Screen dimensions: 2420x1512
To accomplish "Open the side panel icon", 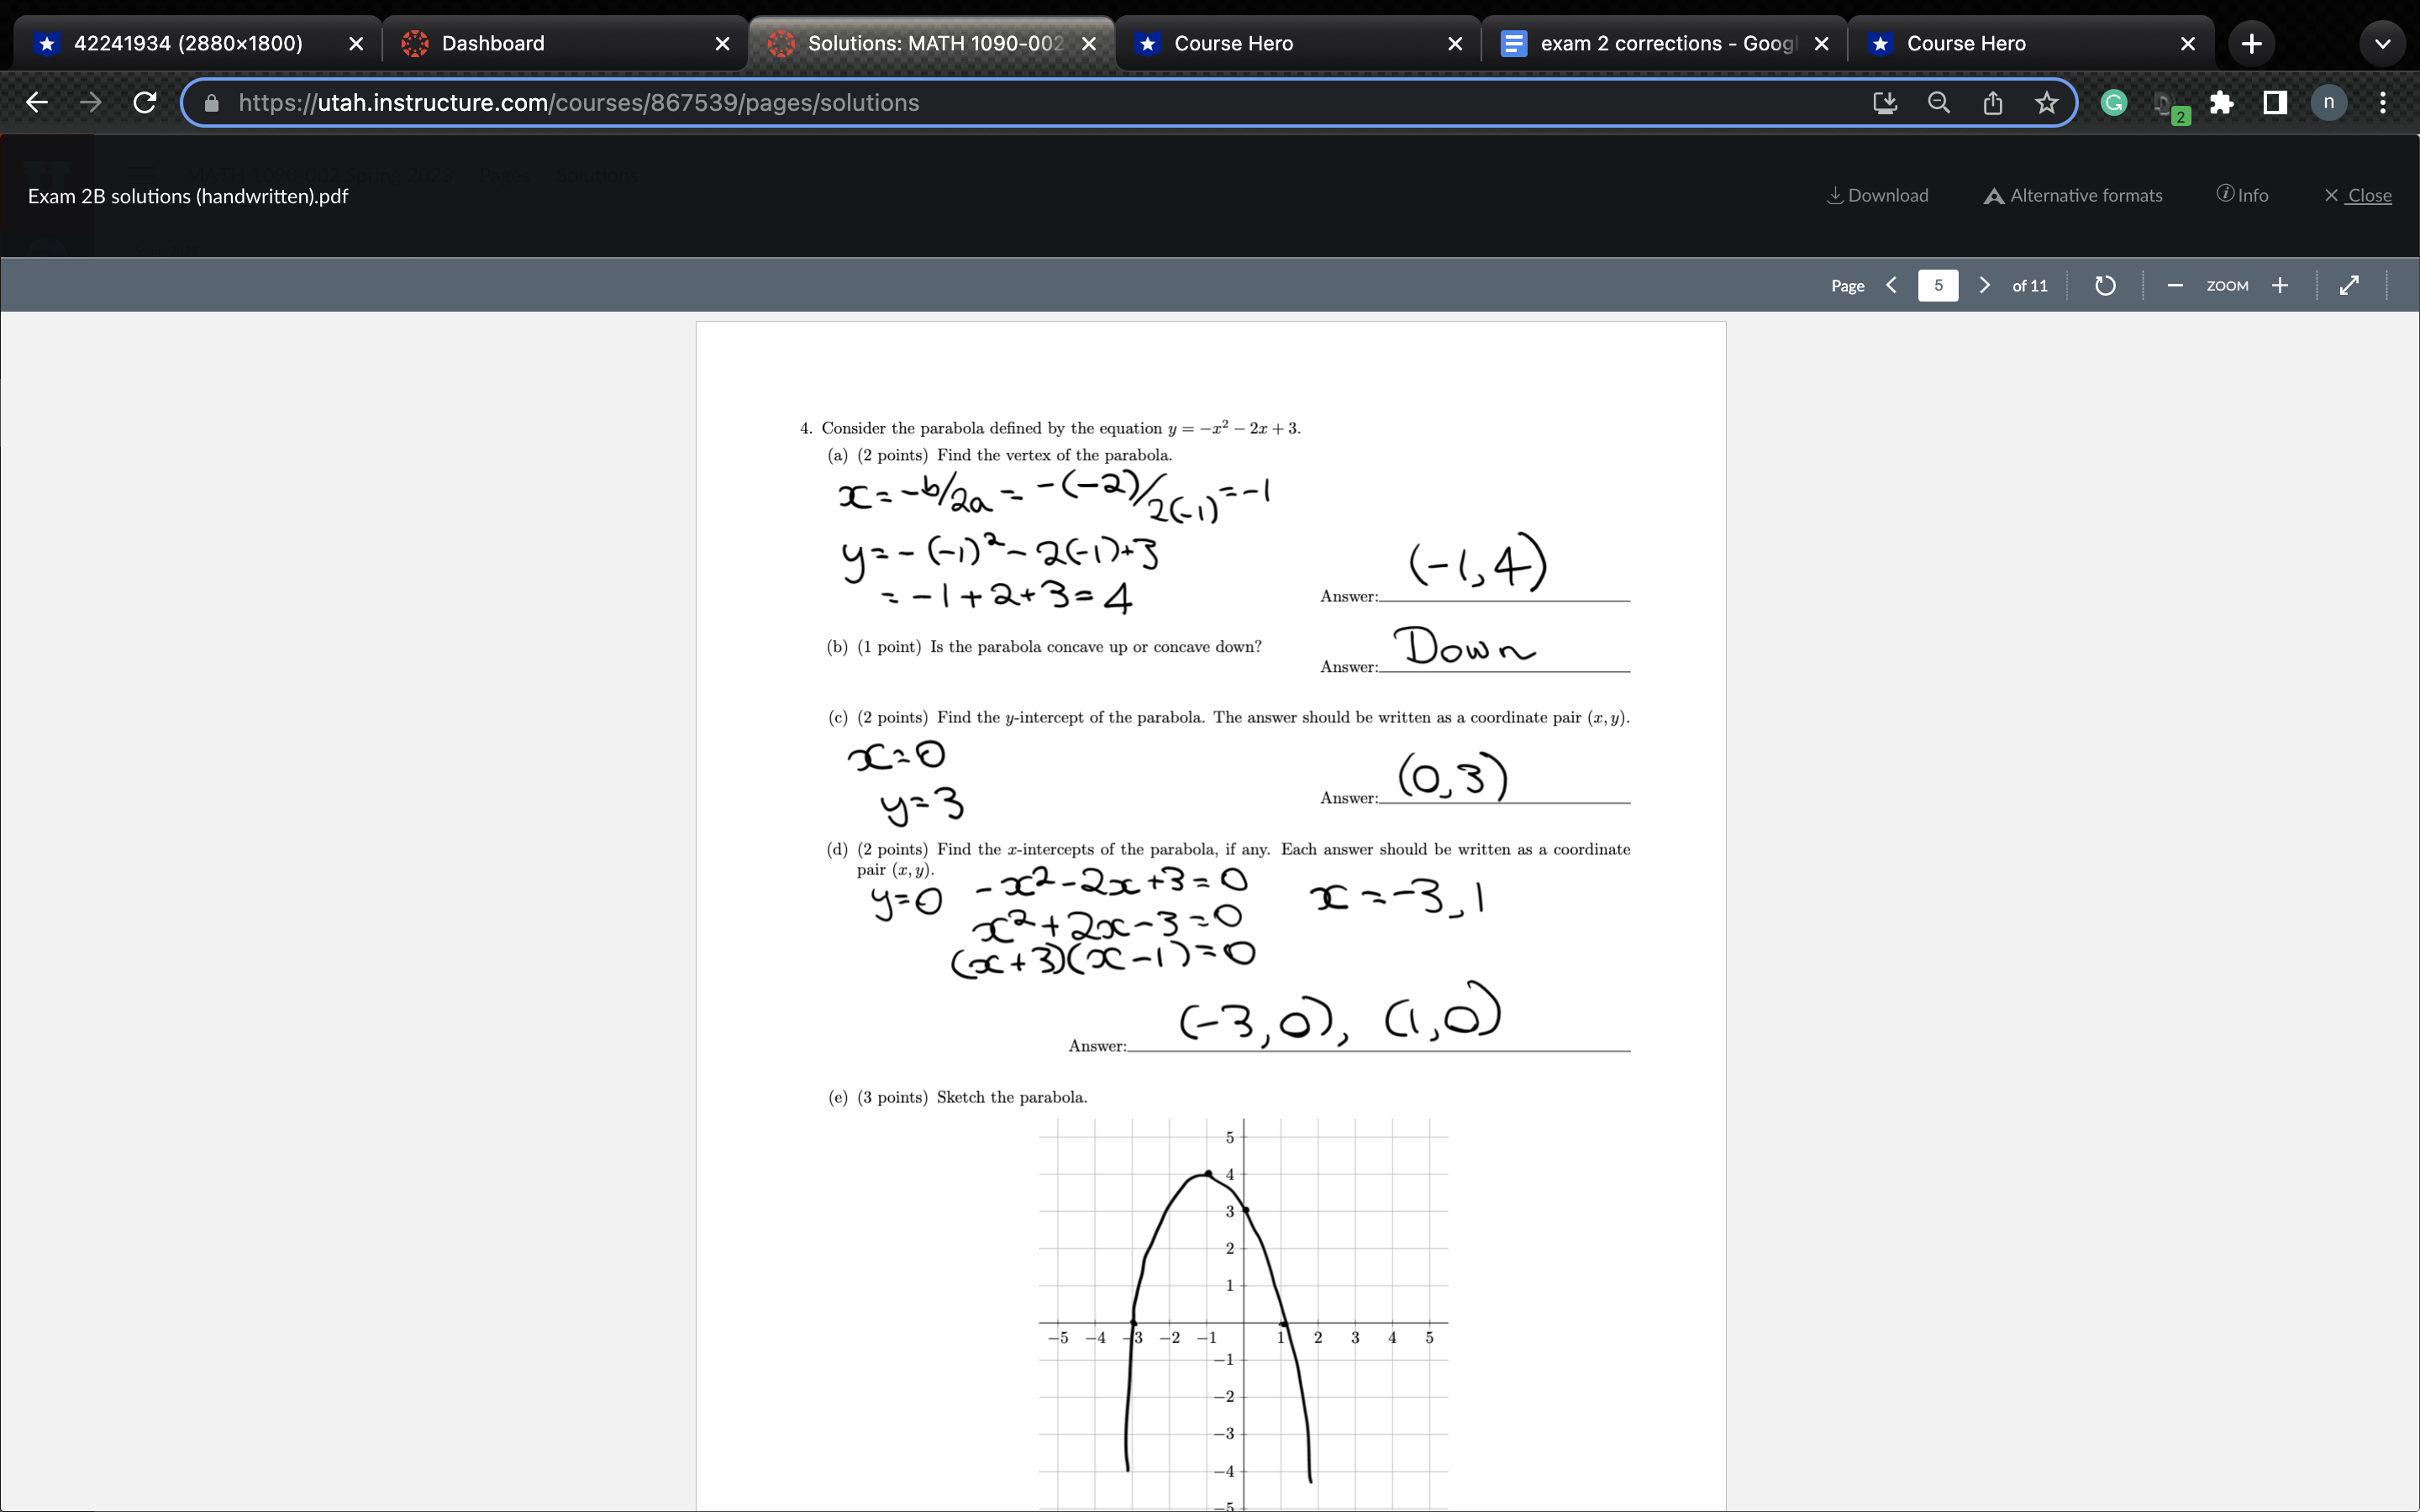I will coord(2273,102).
